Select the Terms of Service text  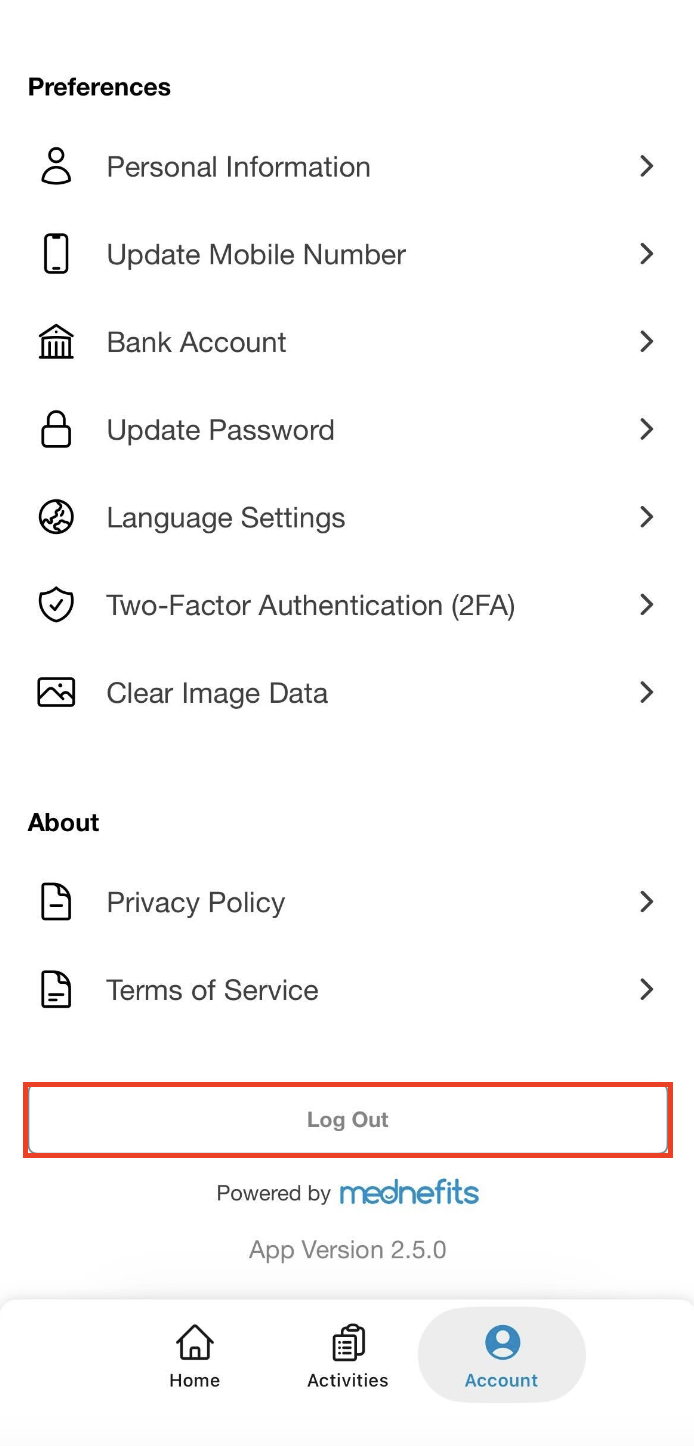213,990
